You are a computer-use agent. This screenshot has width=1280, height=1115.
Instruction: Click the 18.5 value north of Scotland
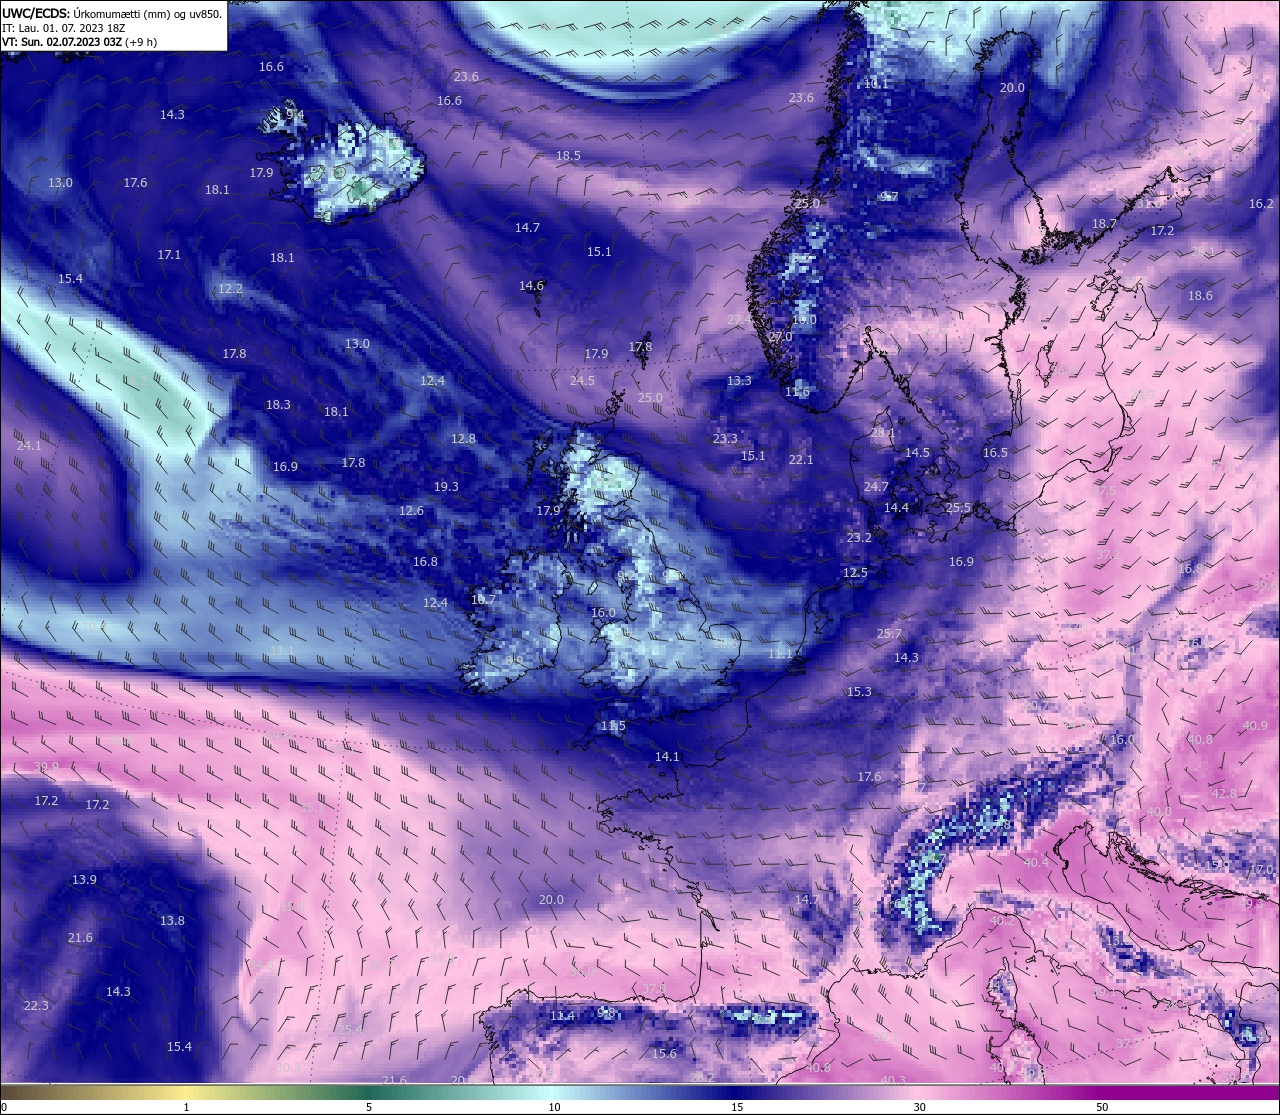[x=568, y=156]
